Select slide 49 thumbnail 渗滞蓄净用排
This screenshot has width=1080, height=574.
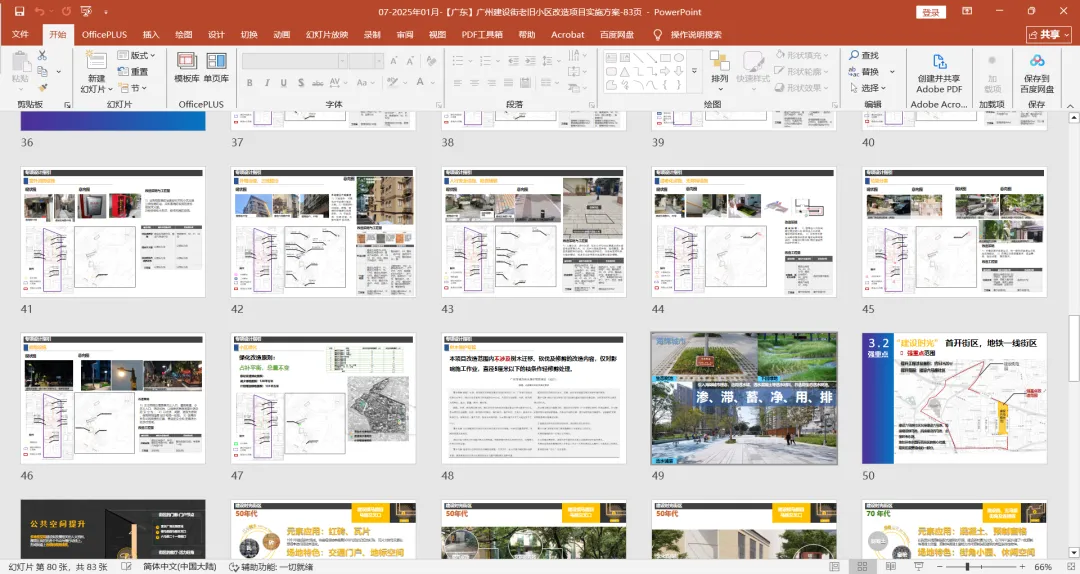[x=744, y=398]
